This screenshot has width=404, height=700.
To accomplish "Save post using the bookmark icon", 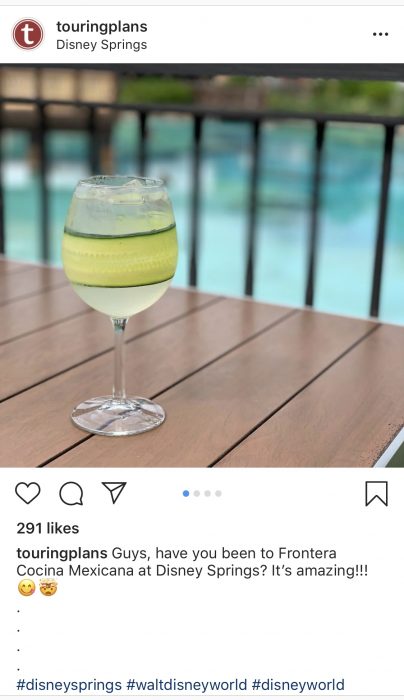I will (x=376, y=494).
